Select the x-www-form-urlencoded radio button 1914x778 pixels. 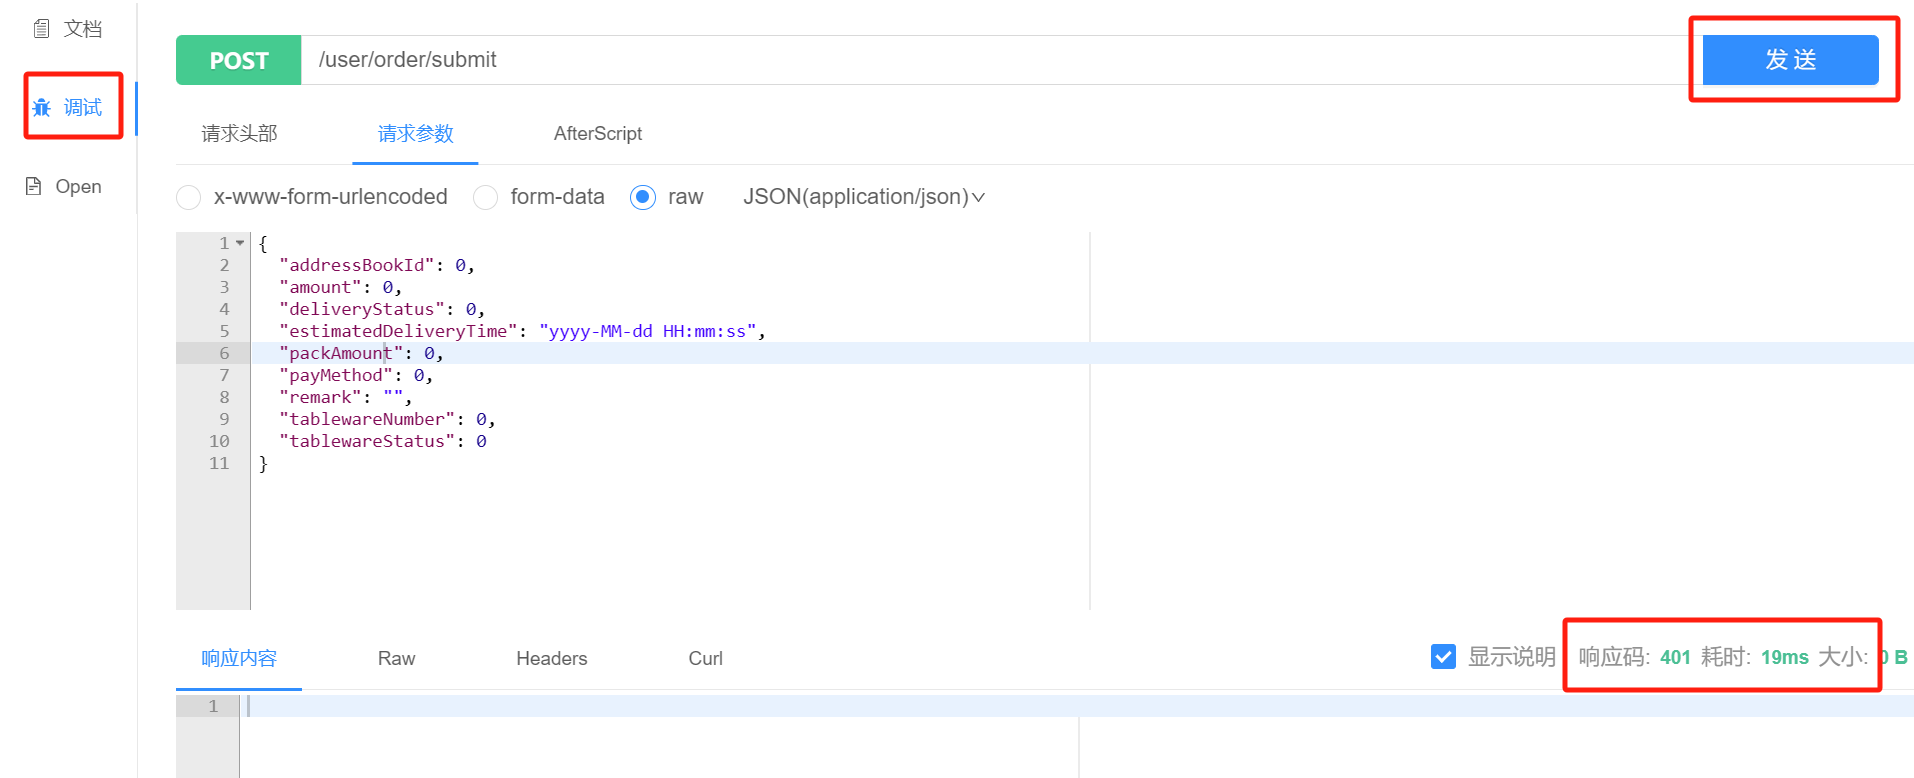click(x=188, y=197)
